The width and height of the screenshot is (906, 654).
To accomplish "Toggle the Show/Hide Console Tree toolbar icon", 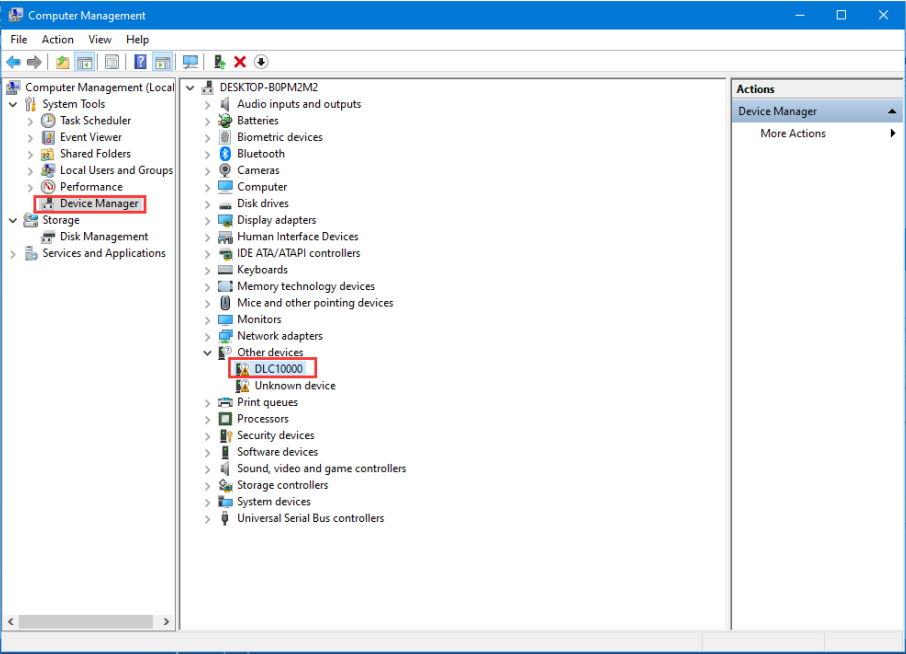I will pyautogui.click(x=85, y=62).
